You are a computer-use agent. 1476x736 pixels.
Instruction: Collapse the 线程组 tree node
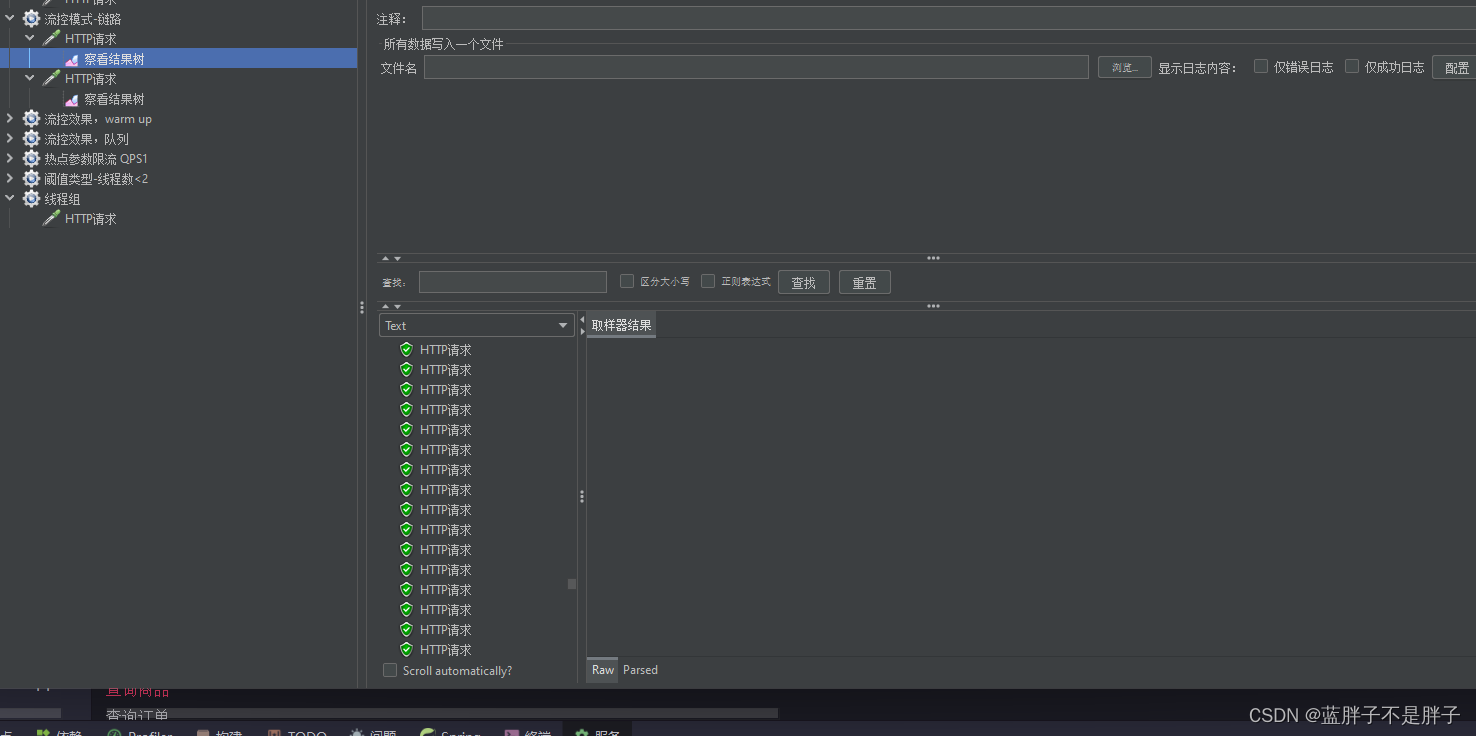[x=10, y=198]
